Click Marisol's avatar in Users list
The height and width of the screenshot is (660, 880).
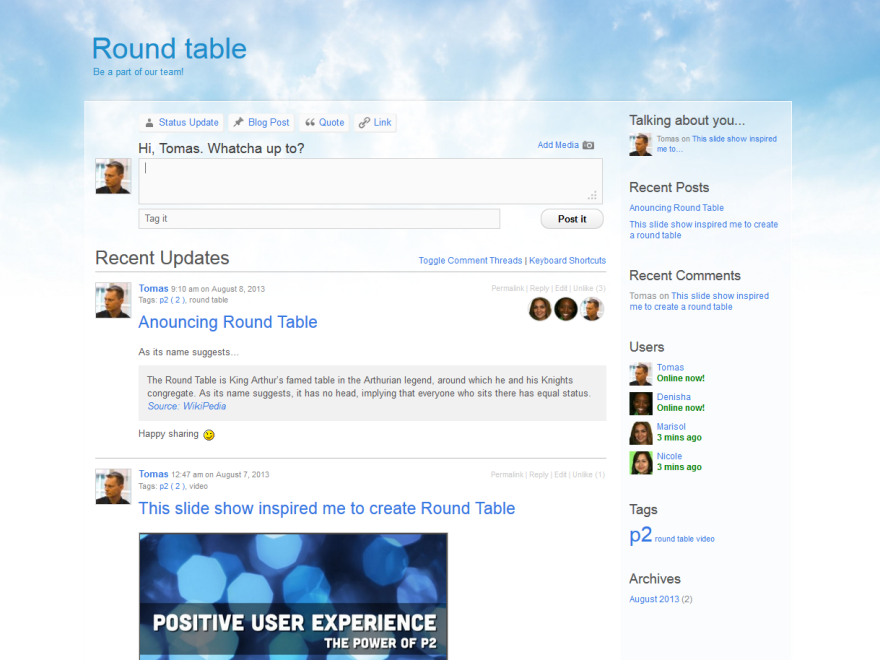641,433
